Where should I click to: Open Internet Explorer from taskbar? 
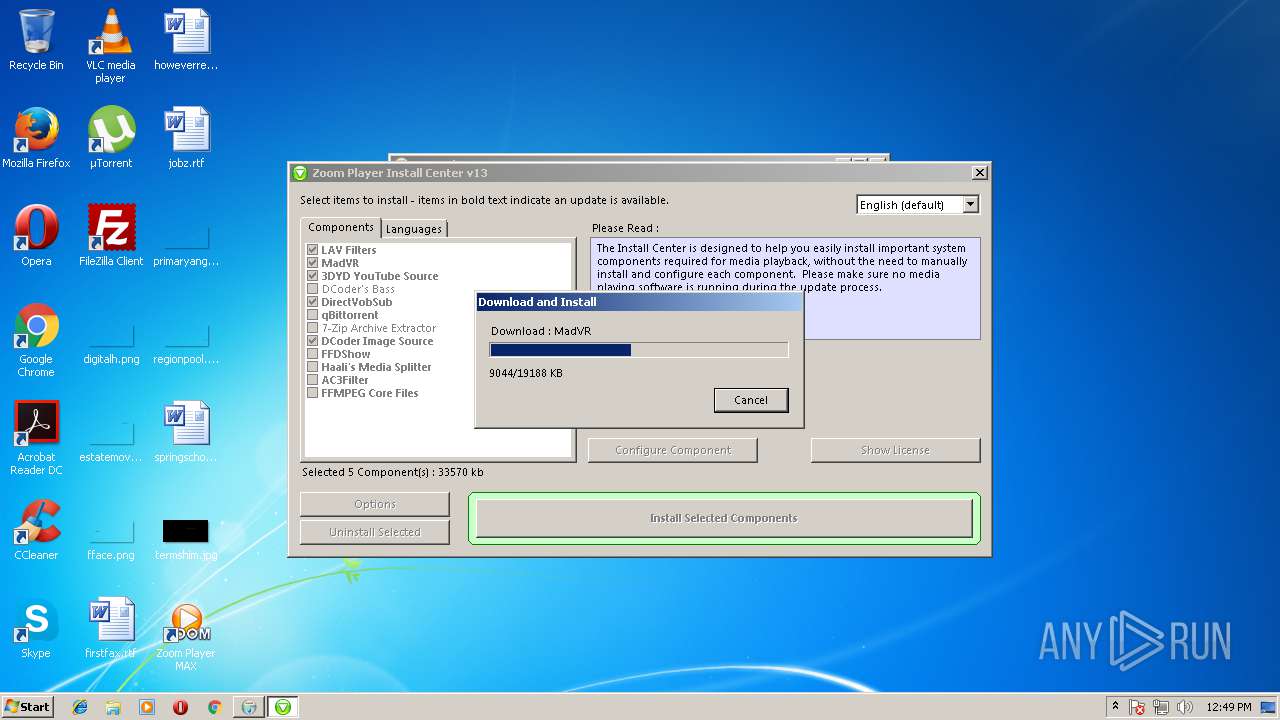click(80, 707)
